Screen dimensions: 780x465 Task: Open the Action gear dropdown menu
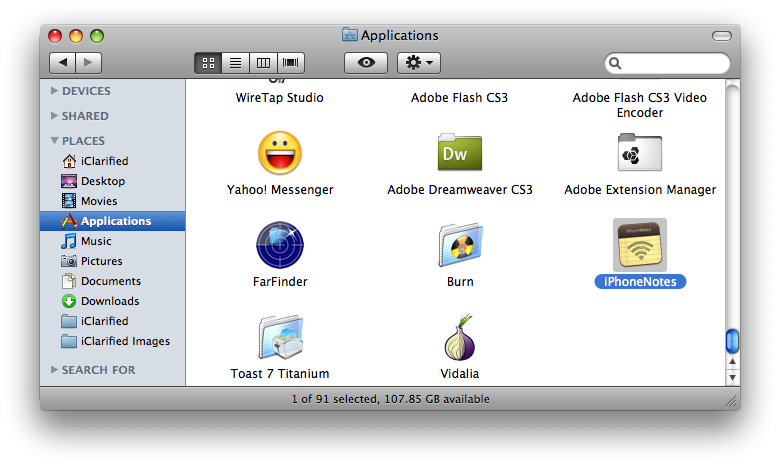pos(418,63)
